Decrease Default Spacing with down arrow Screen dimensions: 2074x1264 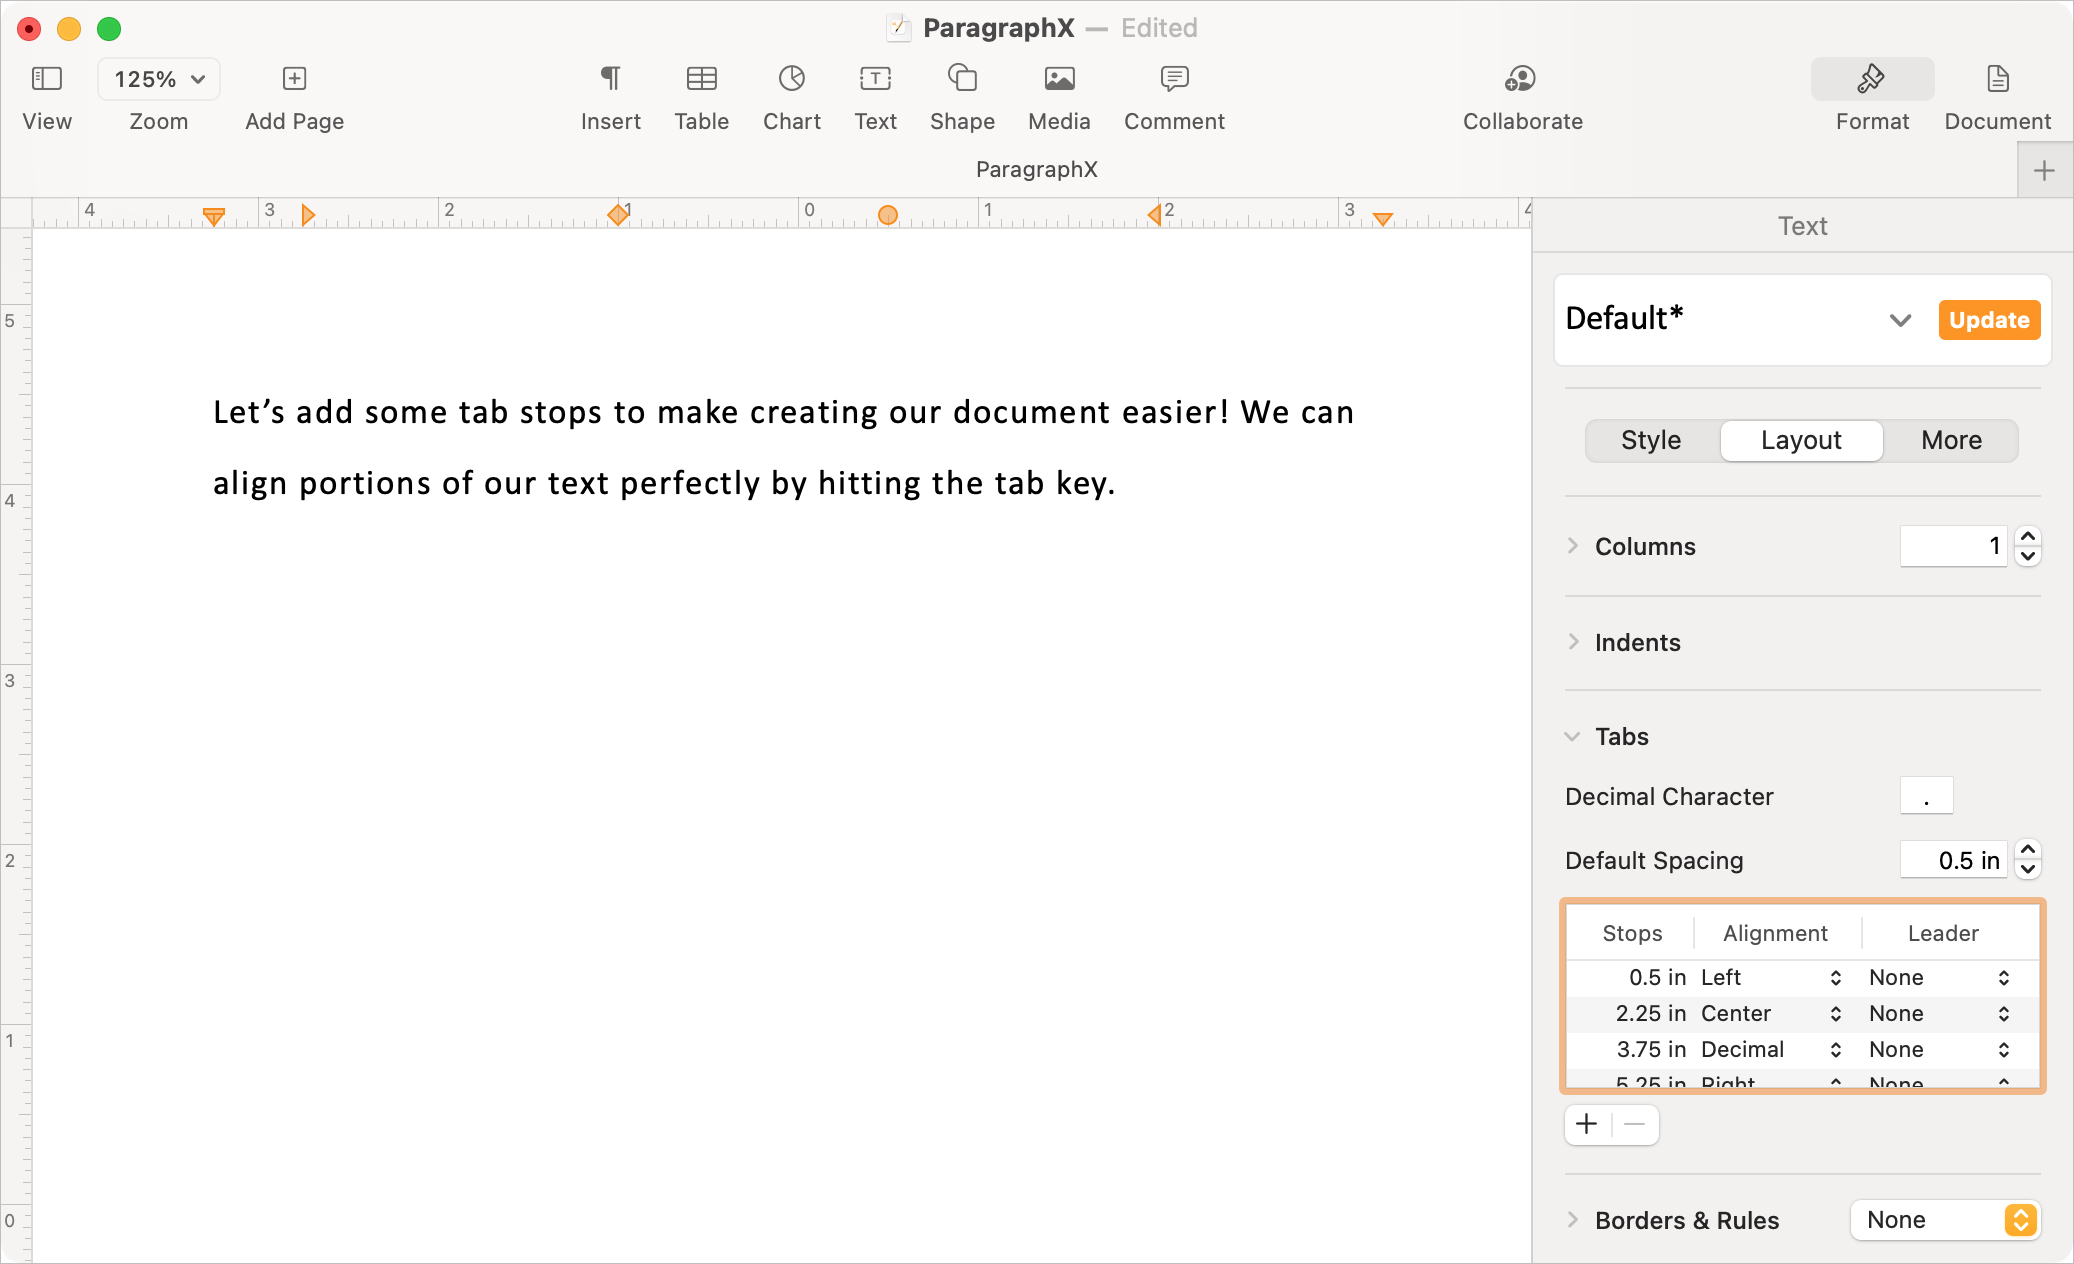click(2028, 870)
